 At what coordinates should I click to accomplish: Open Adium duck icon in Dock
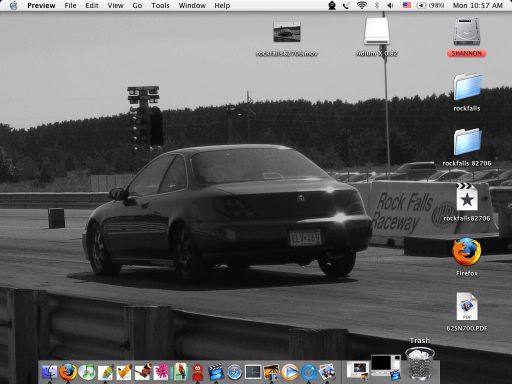coord(198,372)
